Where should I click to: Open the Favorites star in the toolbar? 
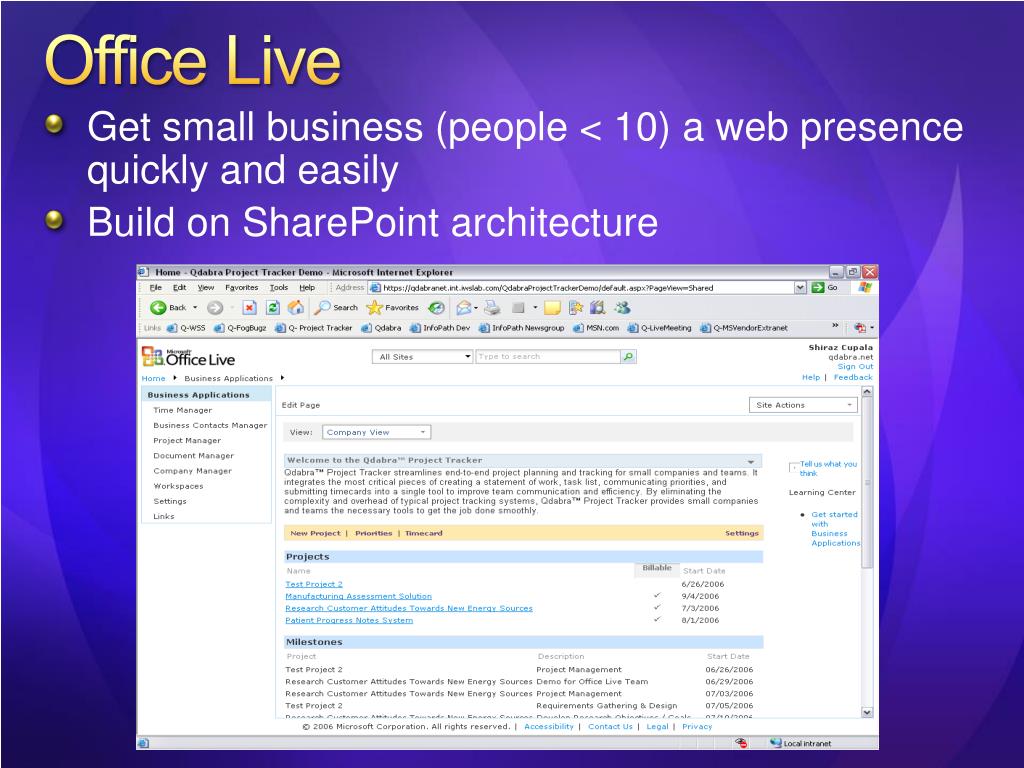coord(374,308)
